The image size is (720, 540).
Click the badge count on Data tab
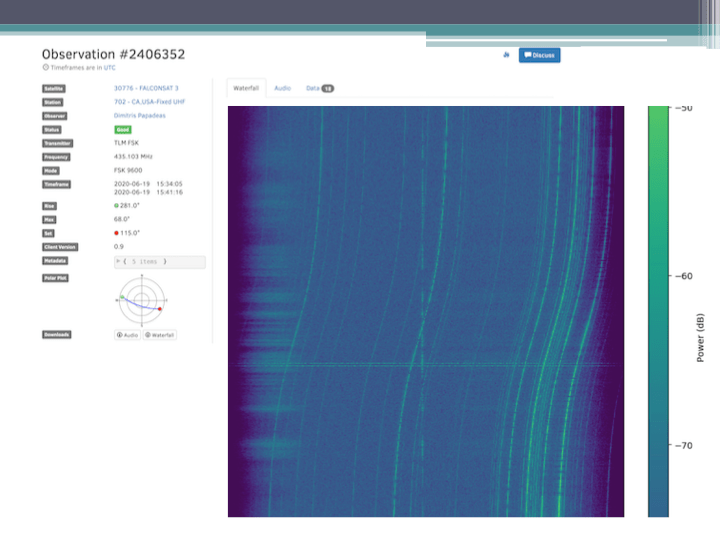click(x=327, y=88)
